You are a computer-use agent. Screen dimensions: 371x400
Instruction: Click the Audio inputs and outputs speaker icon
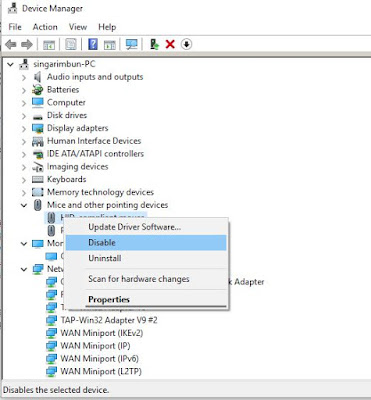tap(38, 77)
